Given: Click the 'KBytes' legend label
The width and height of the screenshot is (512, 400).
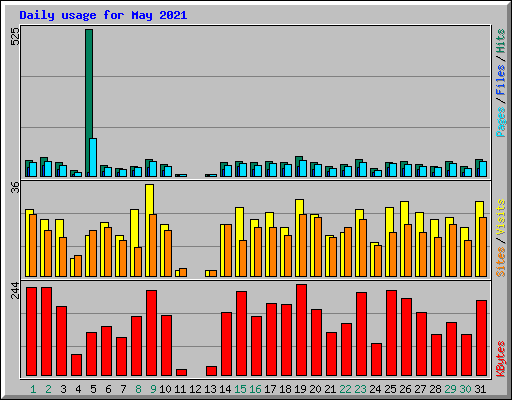Looking at the screenshot, I should click(x=501, y=359).
